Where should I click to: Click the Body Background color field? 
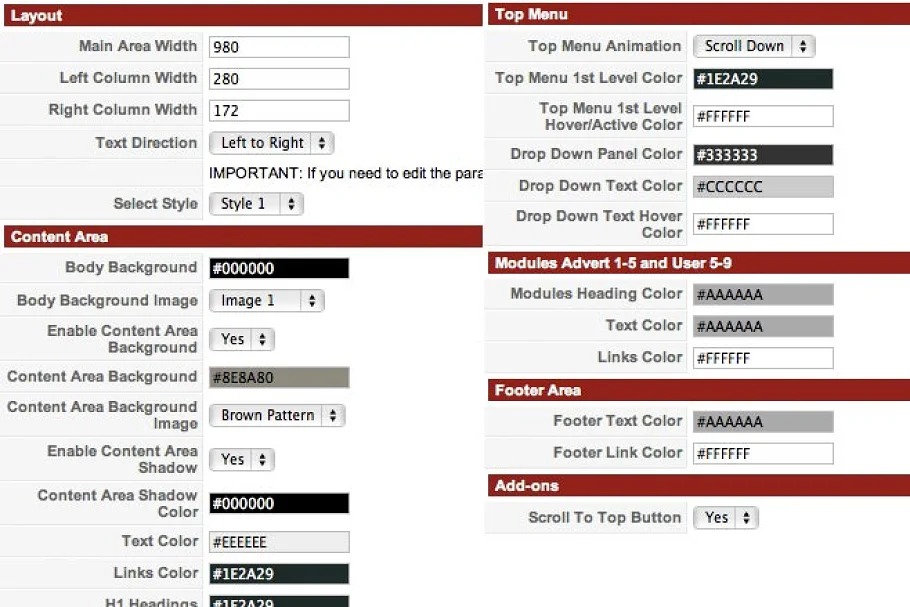278,268
